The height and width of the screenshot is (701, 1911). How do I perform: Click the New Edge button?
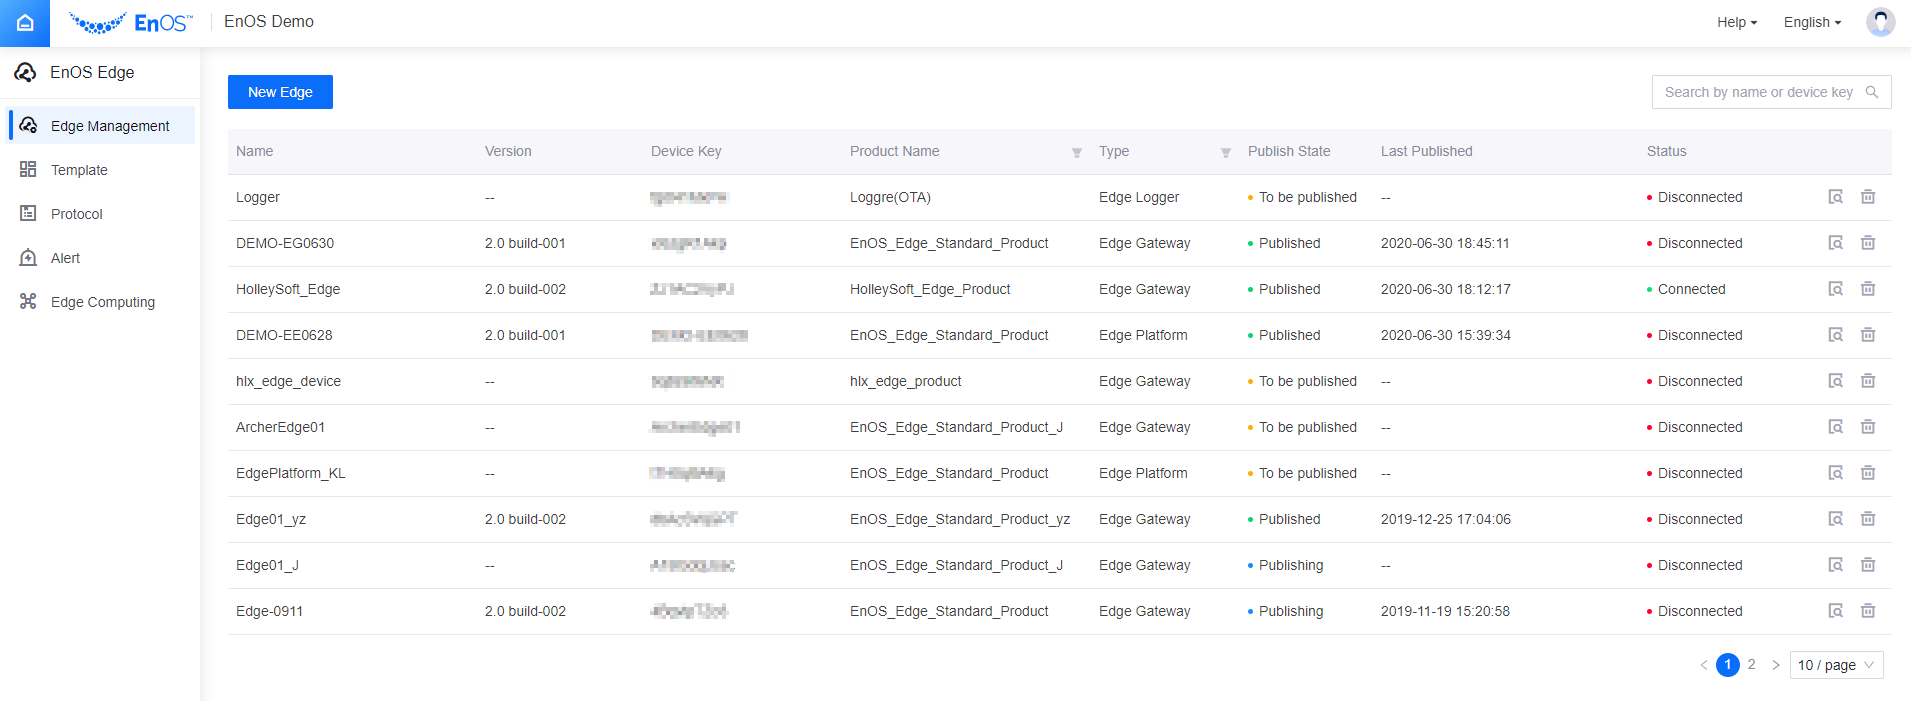click(280, 92)
